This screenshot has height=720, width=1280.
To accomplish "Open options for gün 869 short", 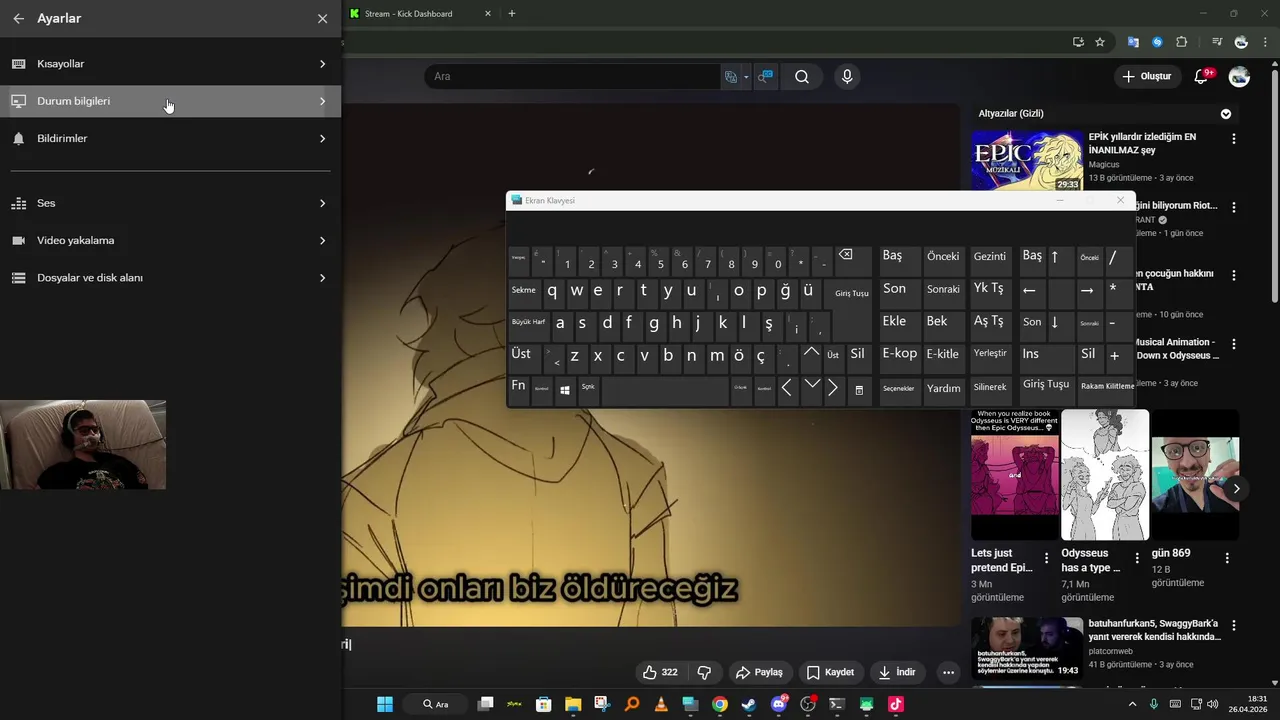I will (1227, 558).
